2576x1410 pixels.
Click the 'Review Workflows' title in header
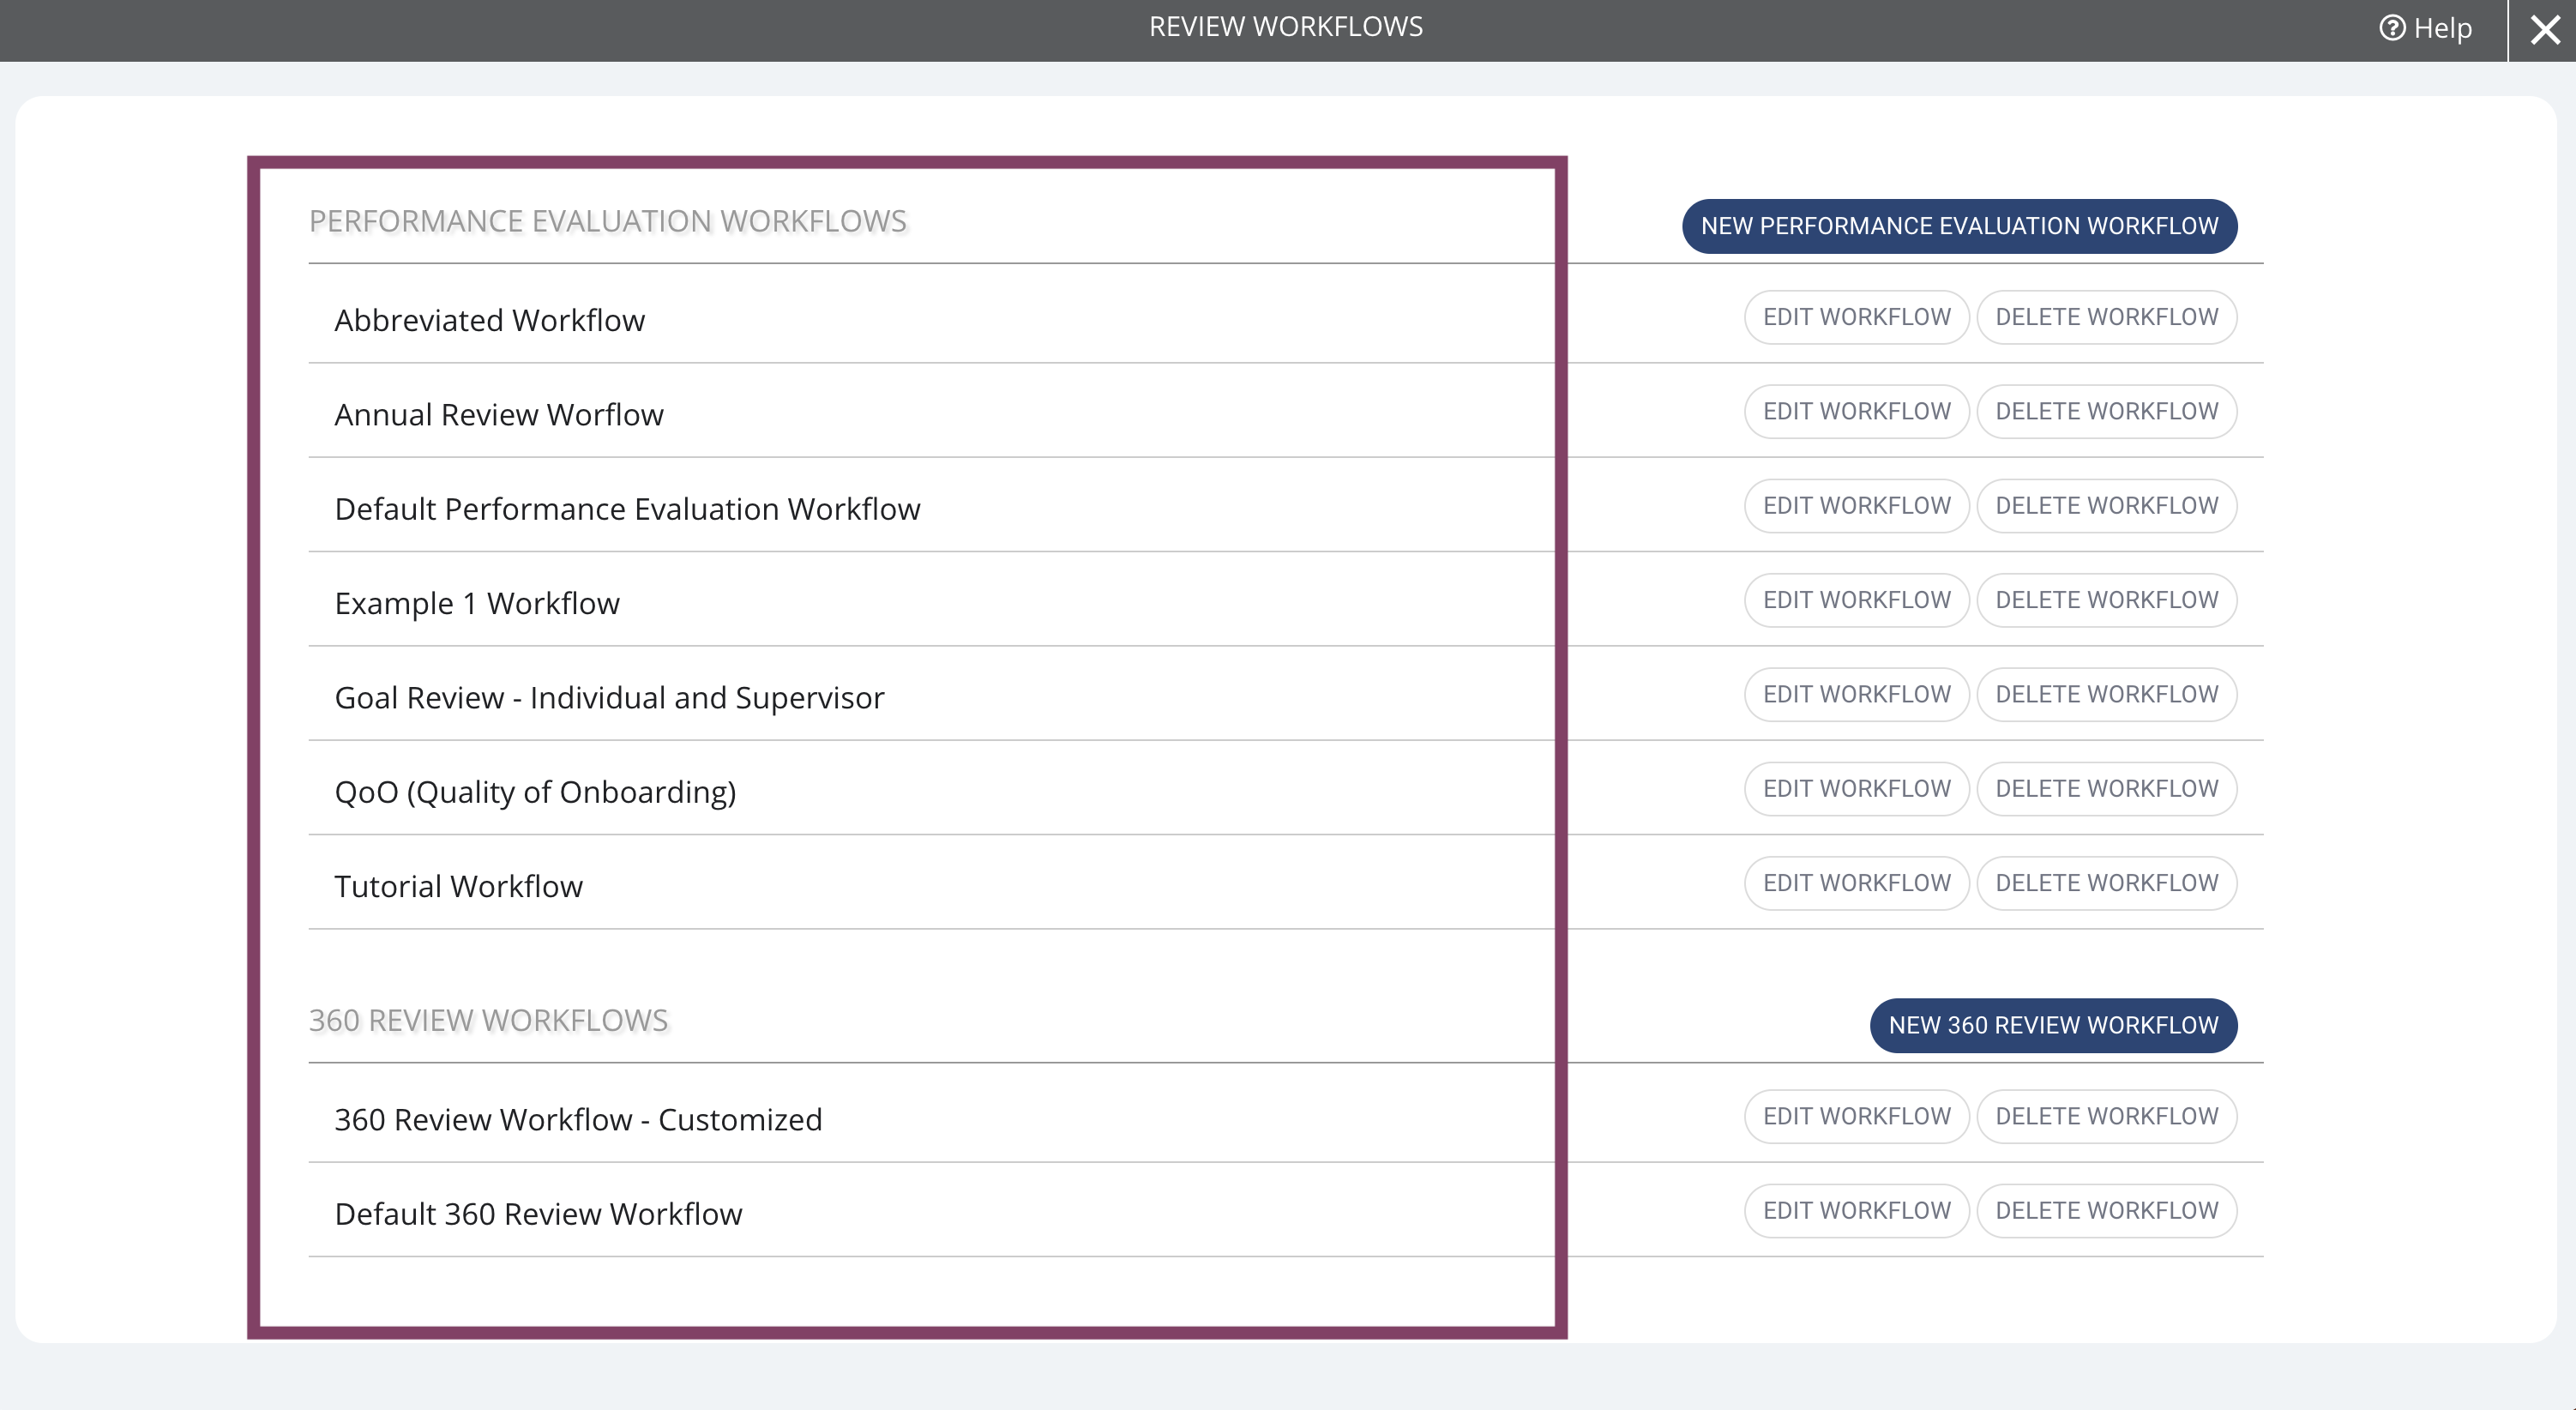(x=1285, y=26)
